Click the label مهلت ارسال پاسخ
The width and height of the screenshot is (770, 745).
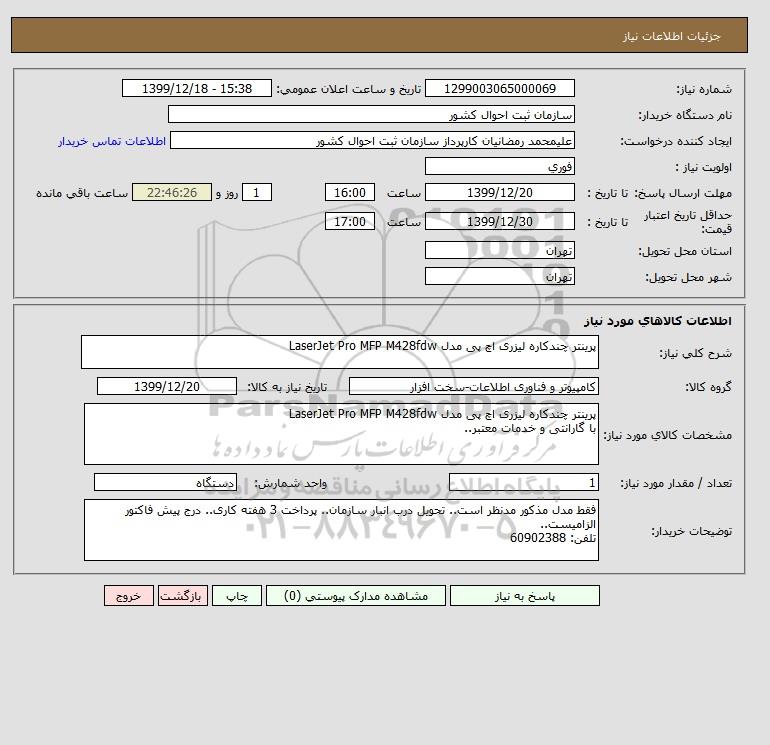pos(685,193)
